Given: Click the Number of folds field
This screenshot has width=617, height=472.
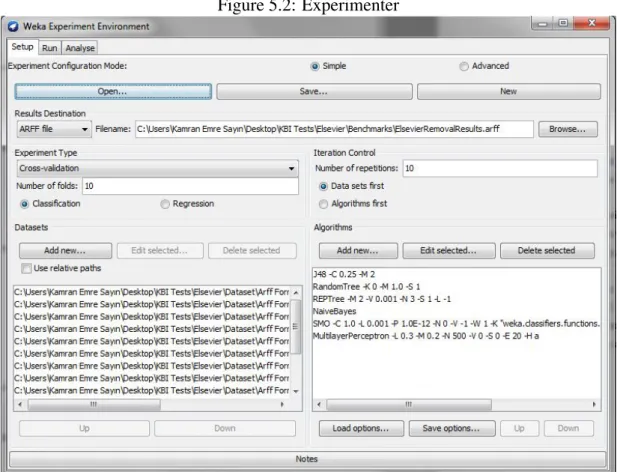Looking at the screenshot, I should [190, 186].
